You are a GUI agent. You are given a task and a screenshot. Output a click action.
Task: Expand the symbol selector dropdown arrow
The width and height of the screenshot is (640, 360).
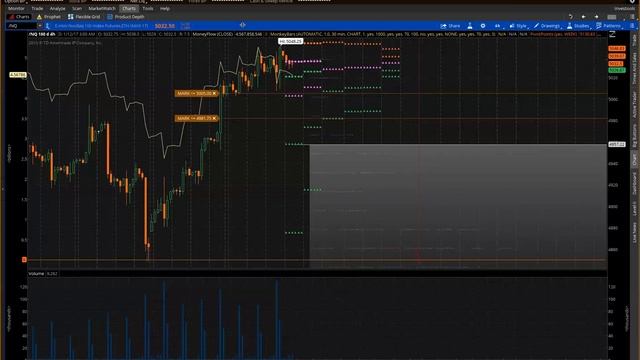tap(40, 26)
